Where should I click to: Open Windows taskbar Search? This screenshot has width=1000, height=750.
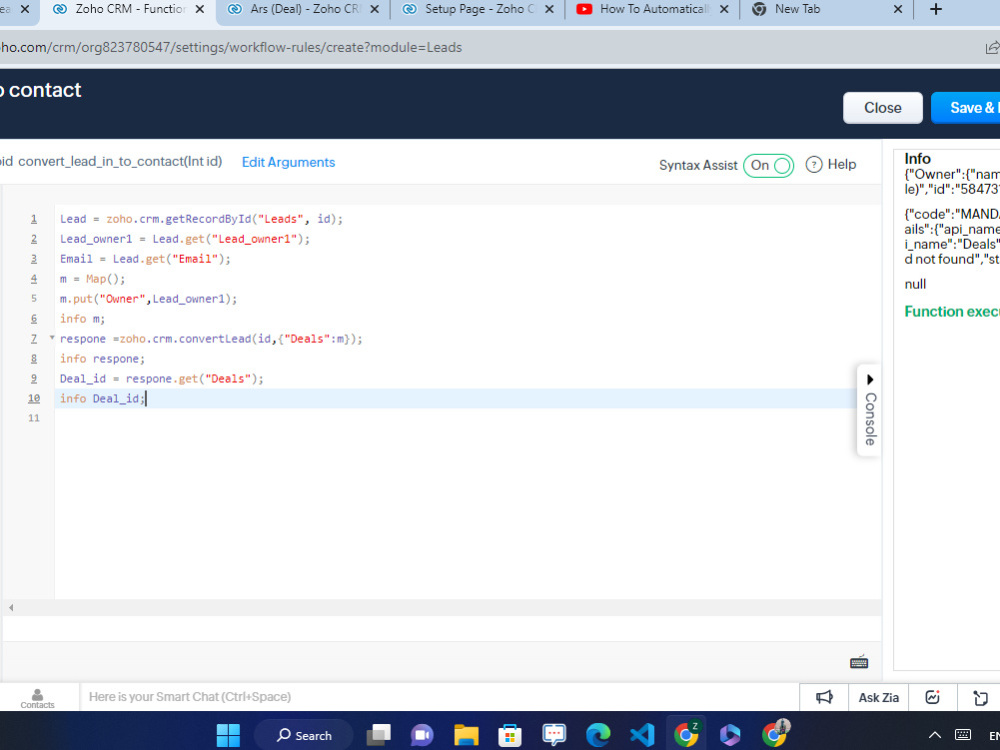(x=304, y=735)
